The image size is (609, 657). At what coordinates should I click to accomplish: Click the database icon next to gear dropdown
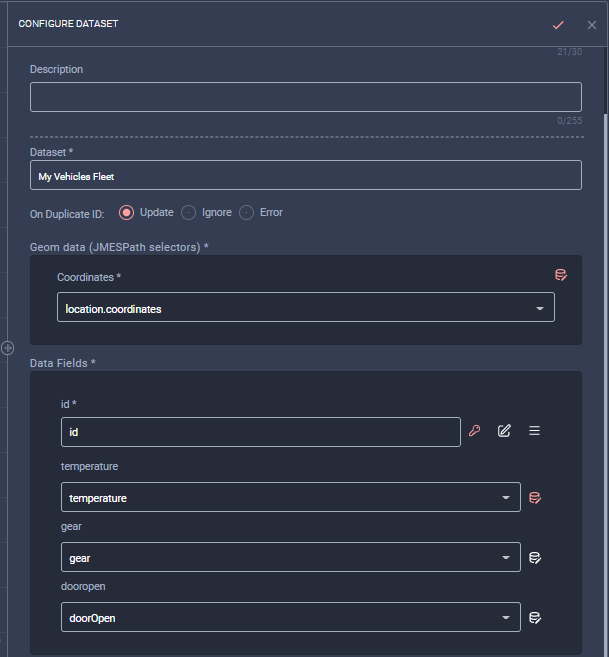click(x=535, y=558)
